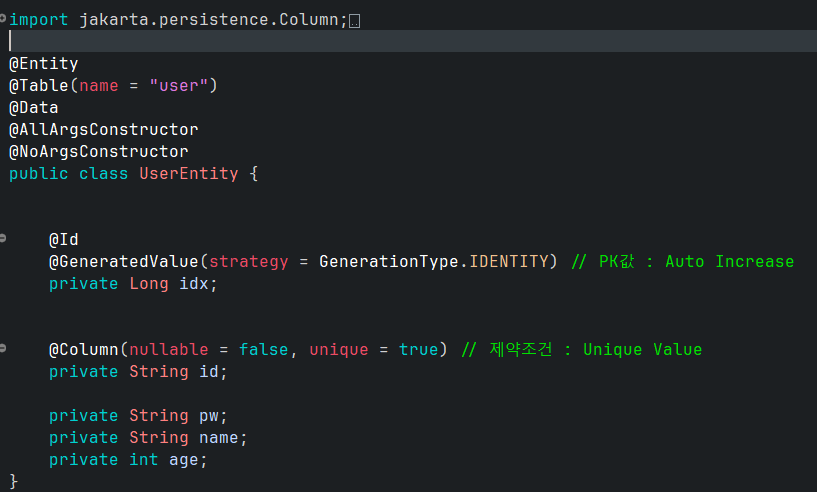The width and height of the screenshot is (817, 492).
Task: Collapse the fold marker beside @Id
Action: [3, 238]
